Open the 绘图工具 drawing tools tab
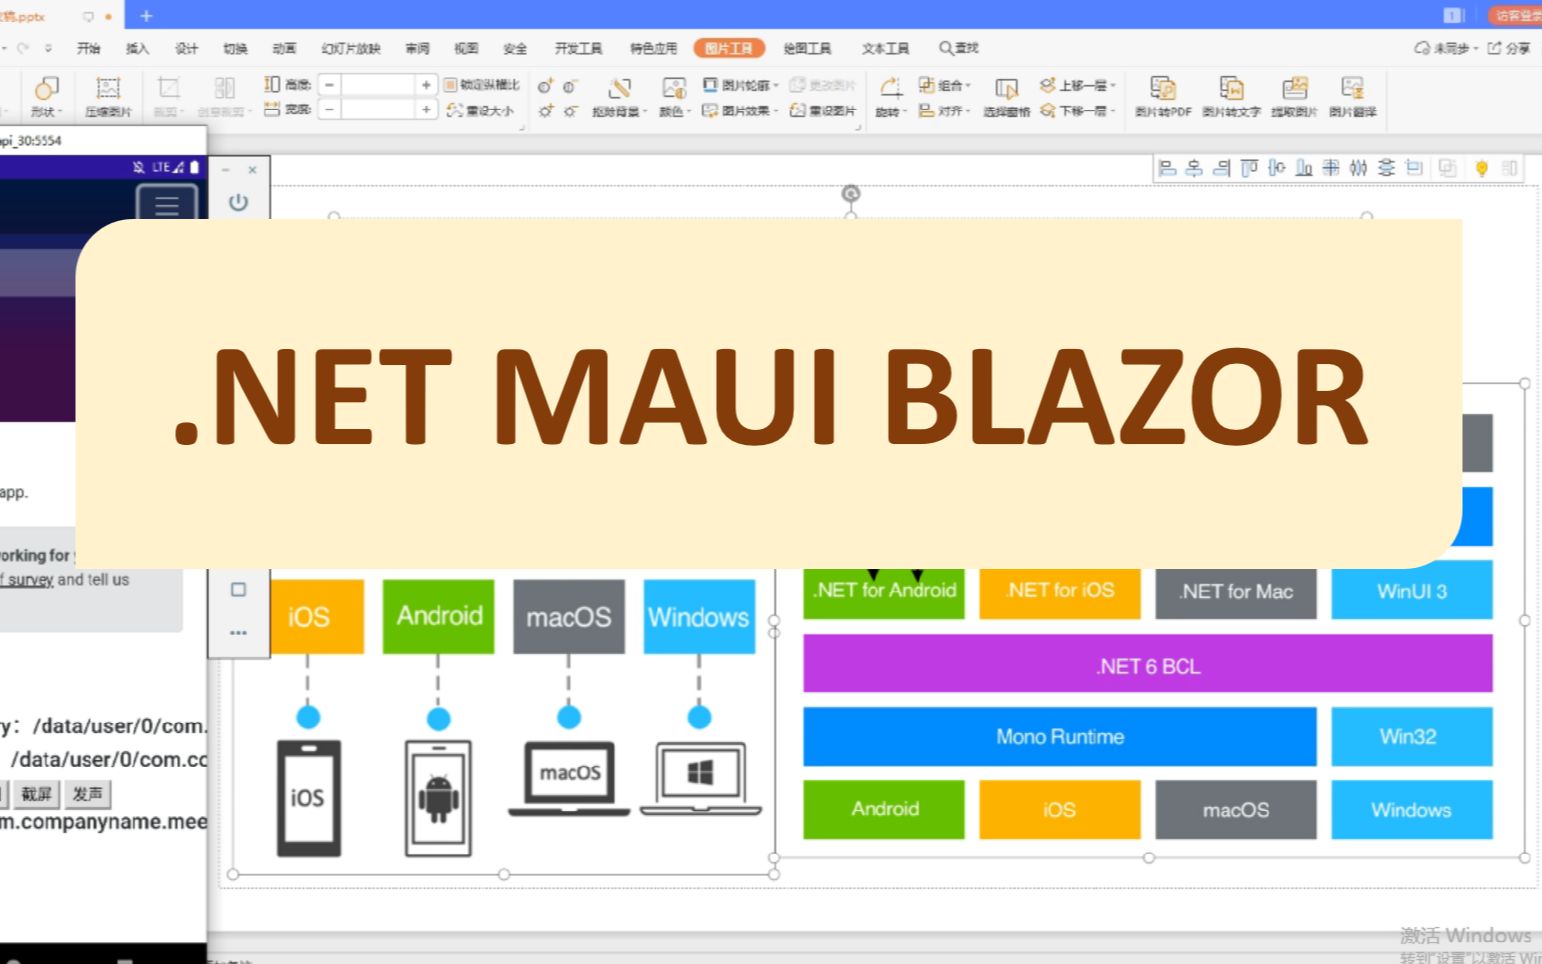The height and width of the screenshot is (964, 1542). 807,48
